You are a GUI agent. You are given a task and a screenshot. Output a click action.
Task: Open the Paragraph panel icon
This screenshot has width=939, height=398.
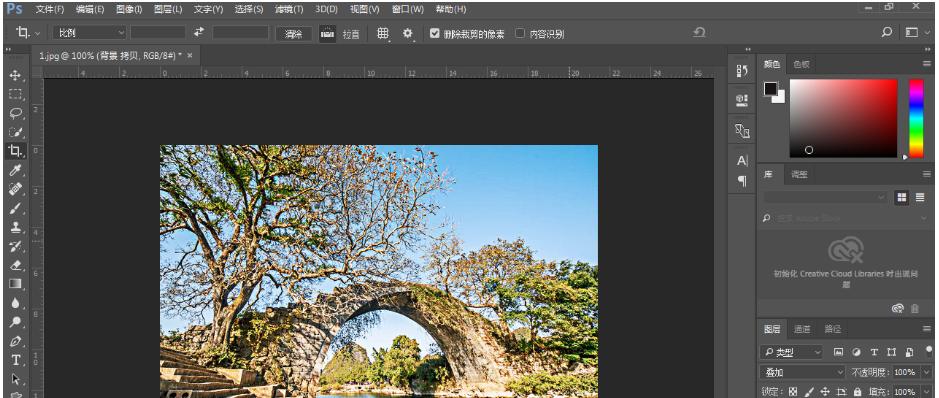point(742,181)
